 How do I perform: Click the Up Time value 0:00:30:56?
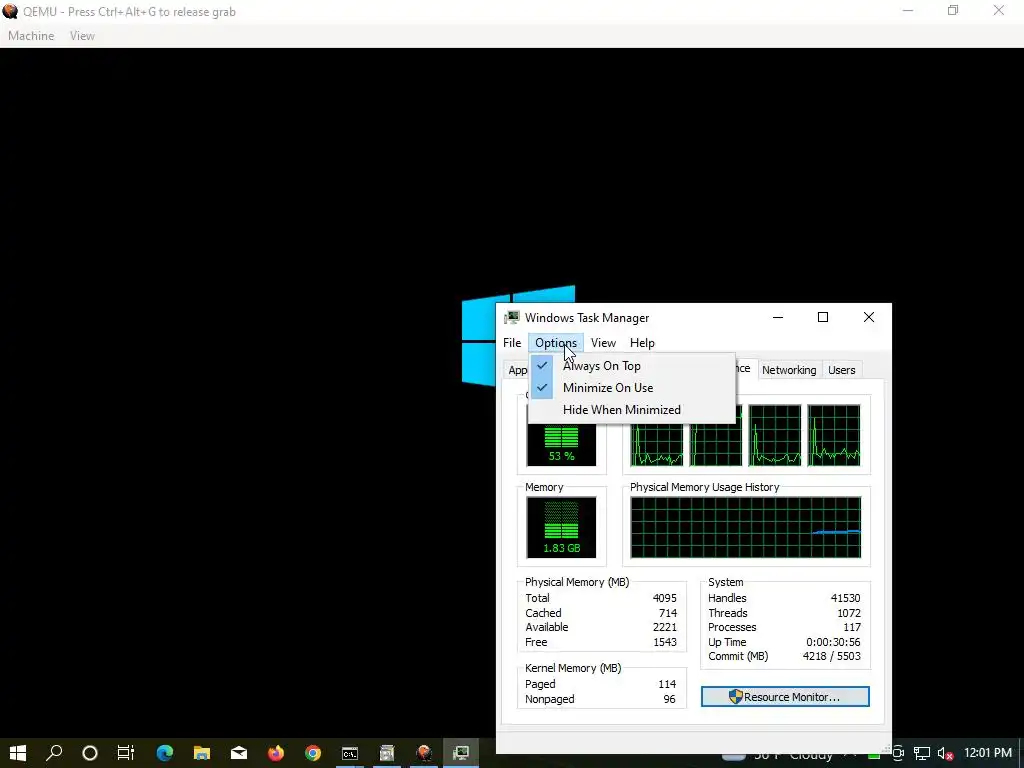coord(833,643)
